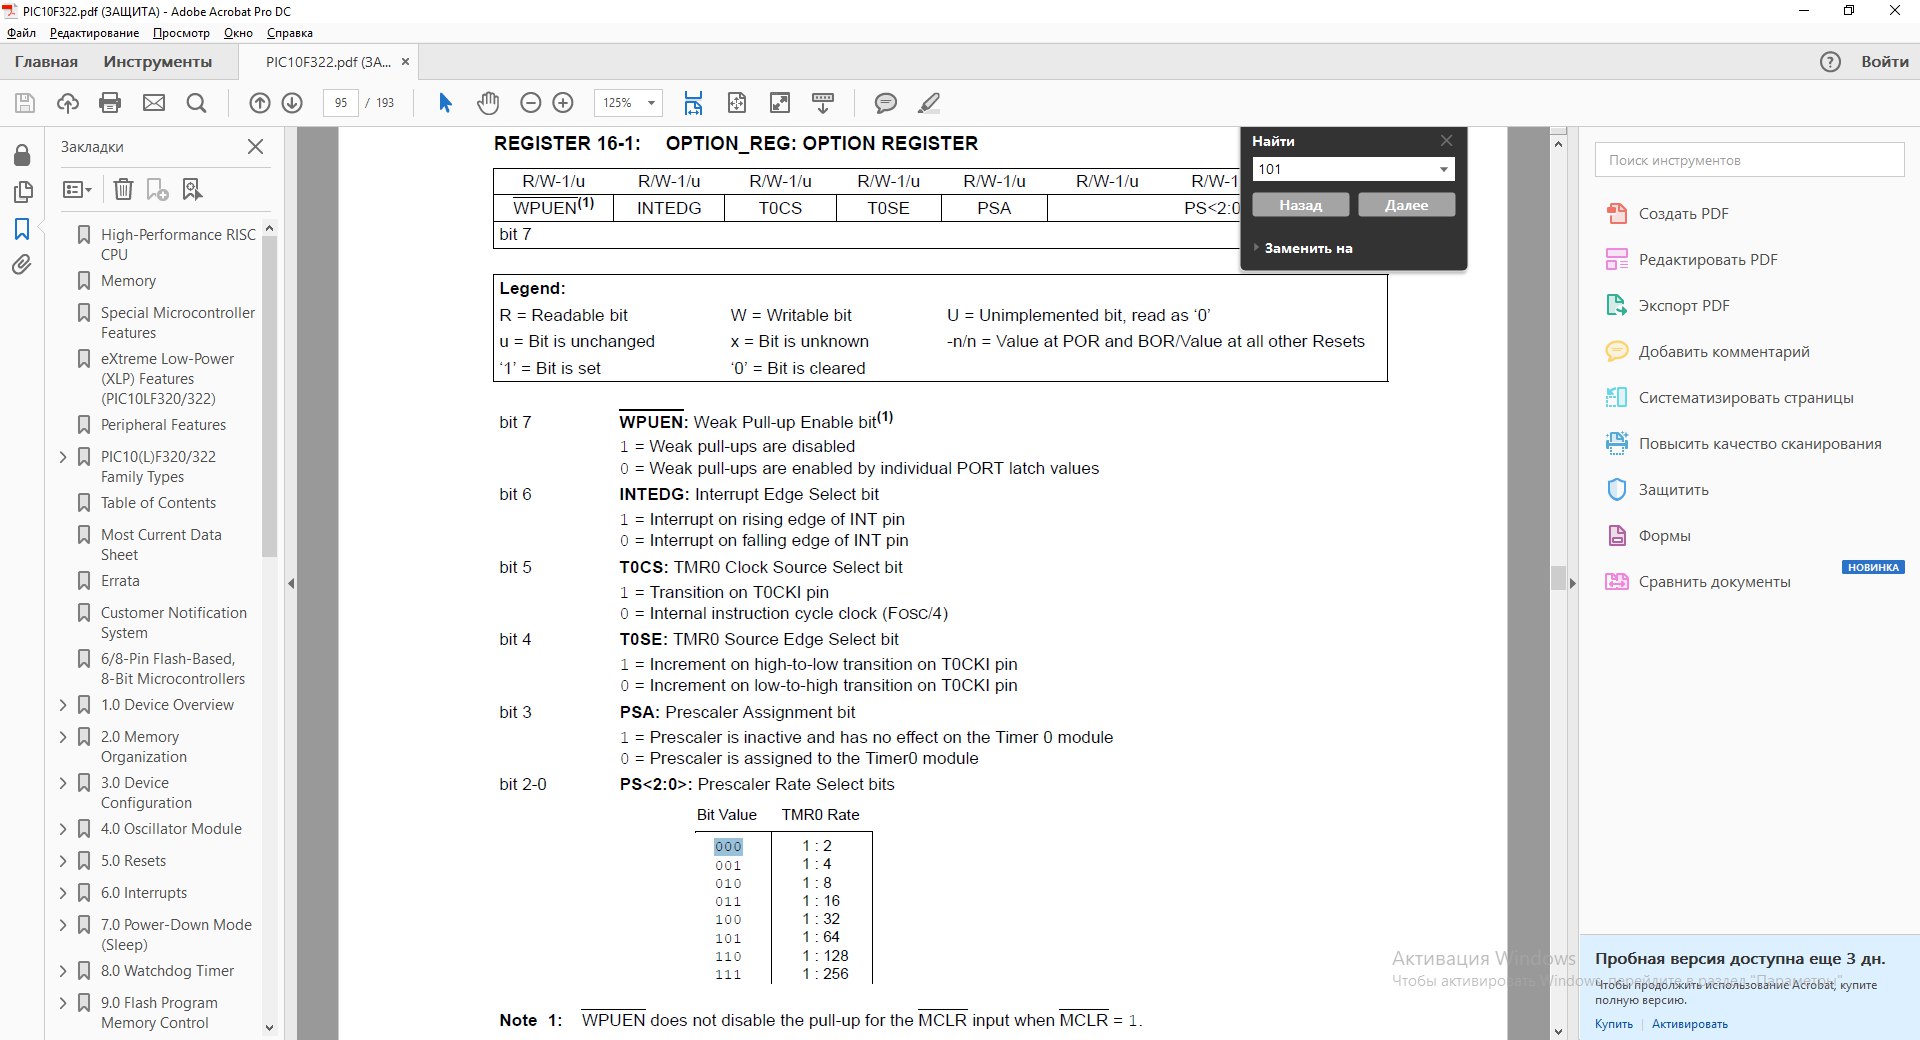
Task: Select the highlight pen tool
Action: click(x=929, y=103)
